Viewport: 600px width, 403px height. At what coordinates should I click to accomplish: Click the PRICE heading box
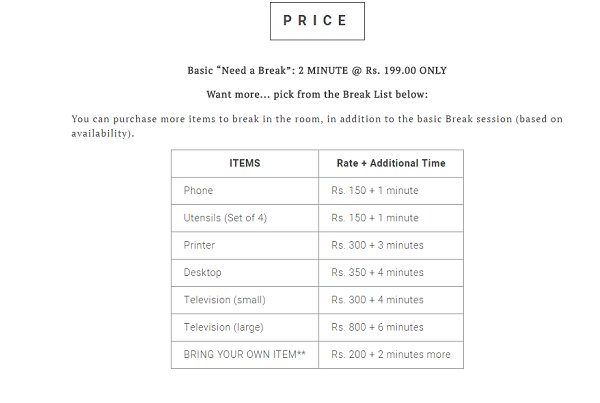click(317, 21)
